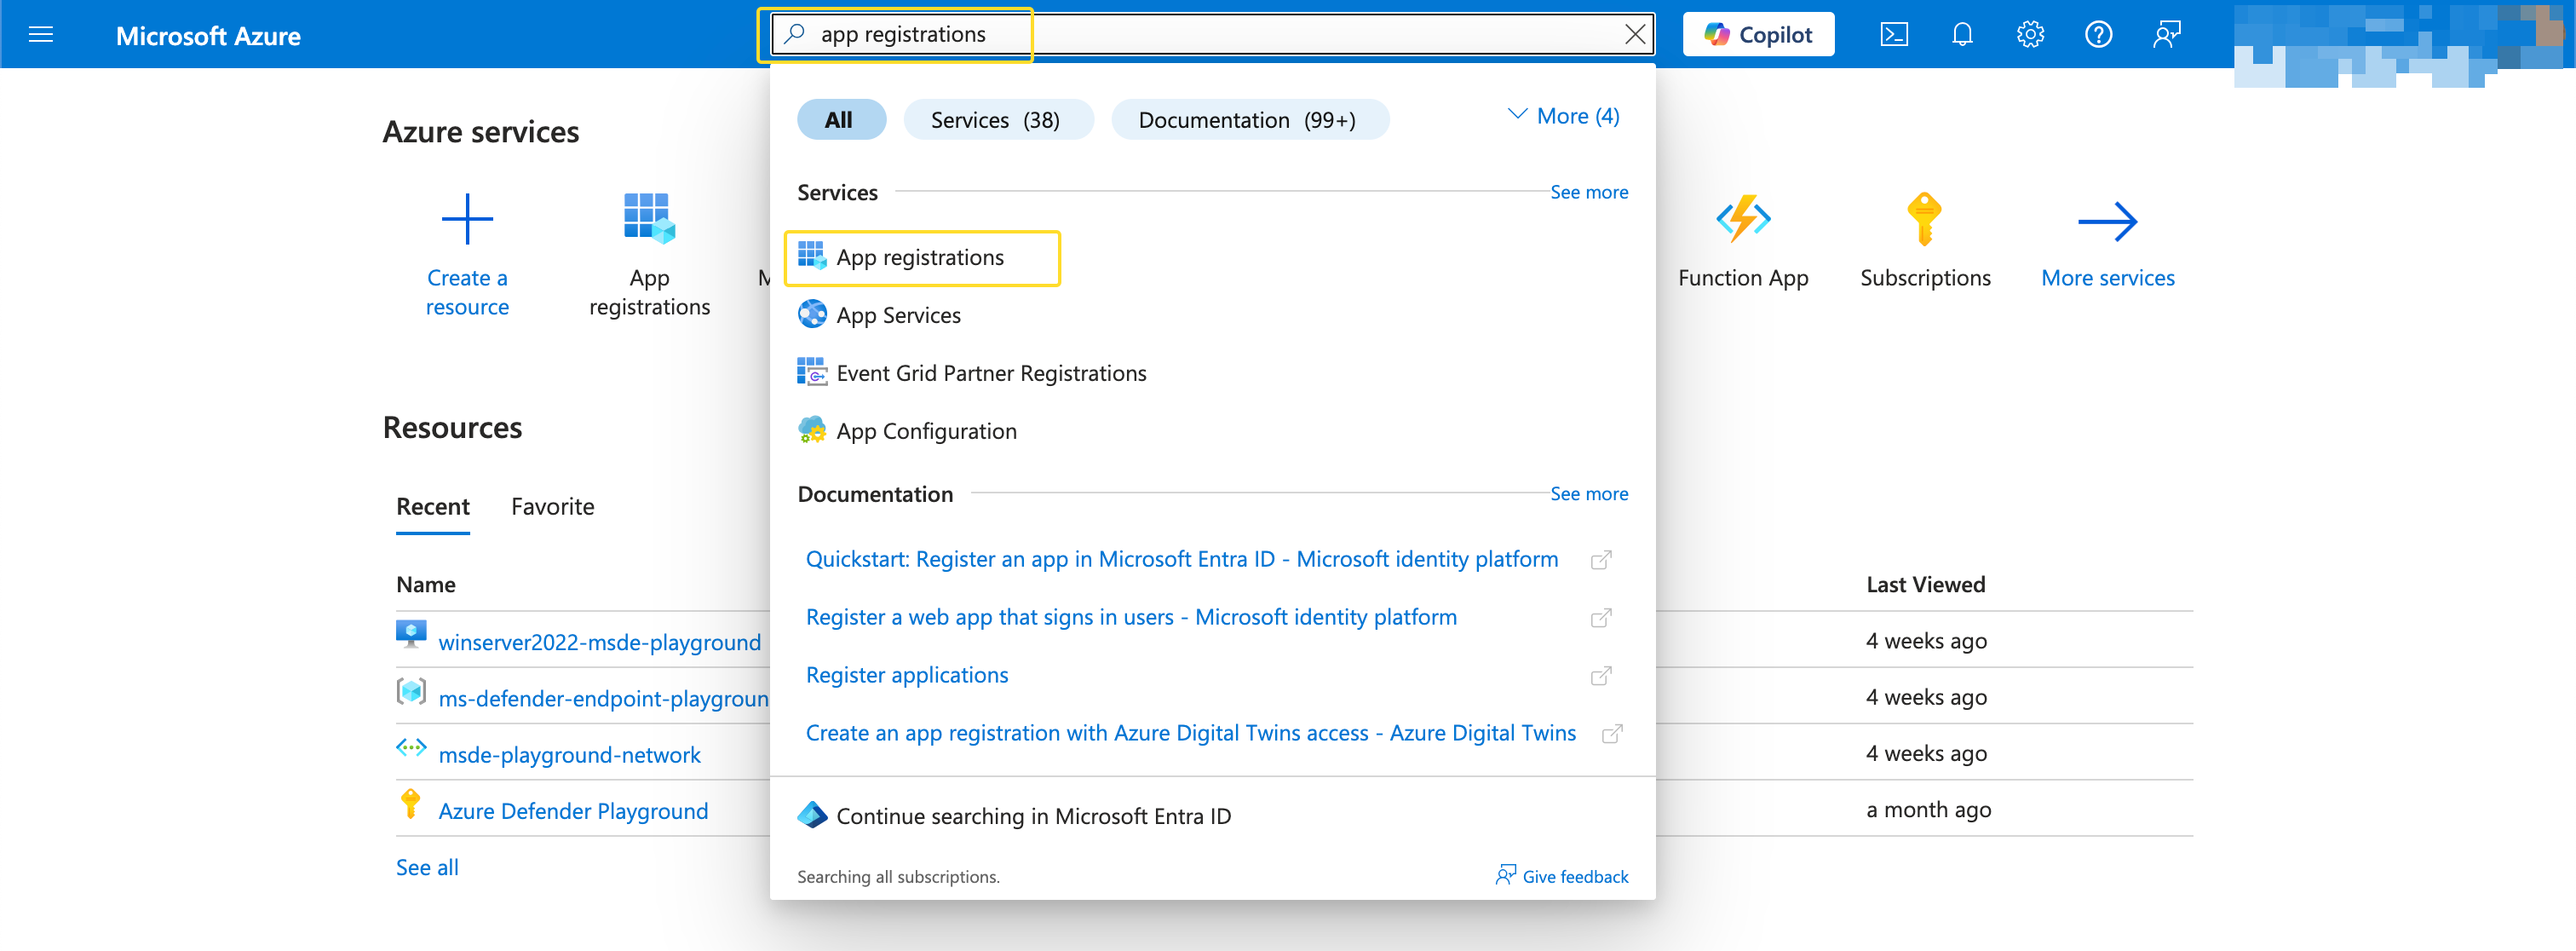
Task: Clear the search box with X
Action: 1635,34
